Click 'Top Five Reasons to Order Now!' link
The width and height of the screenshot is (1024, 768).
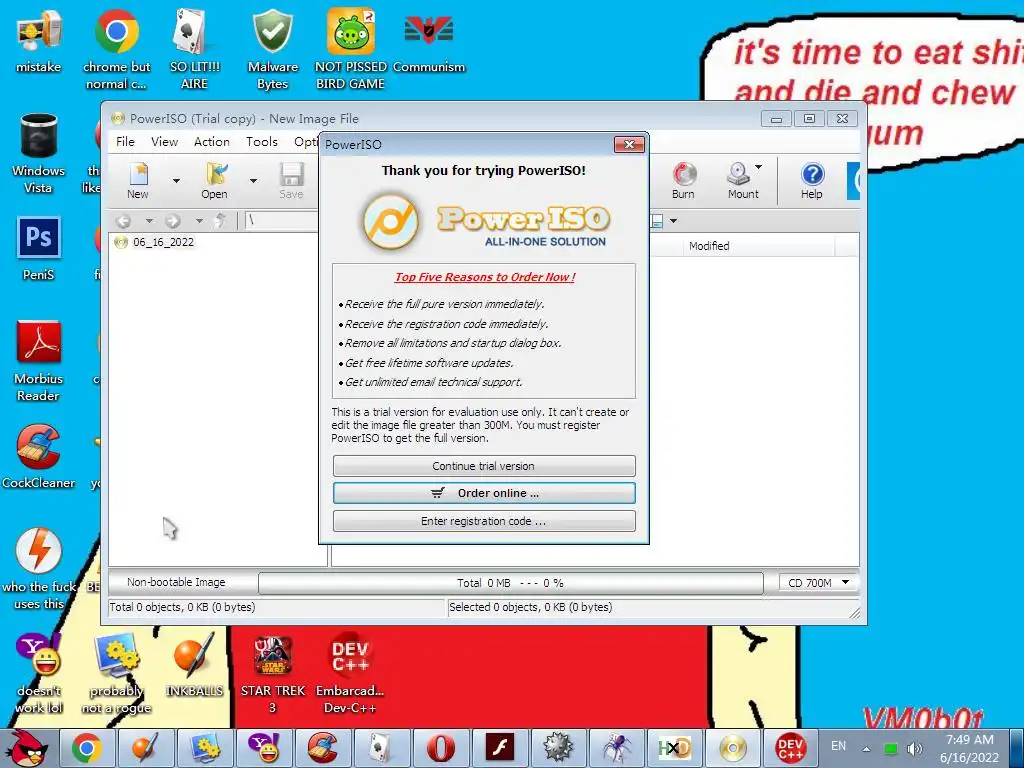pyautogui.click(x=485, y=277)
